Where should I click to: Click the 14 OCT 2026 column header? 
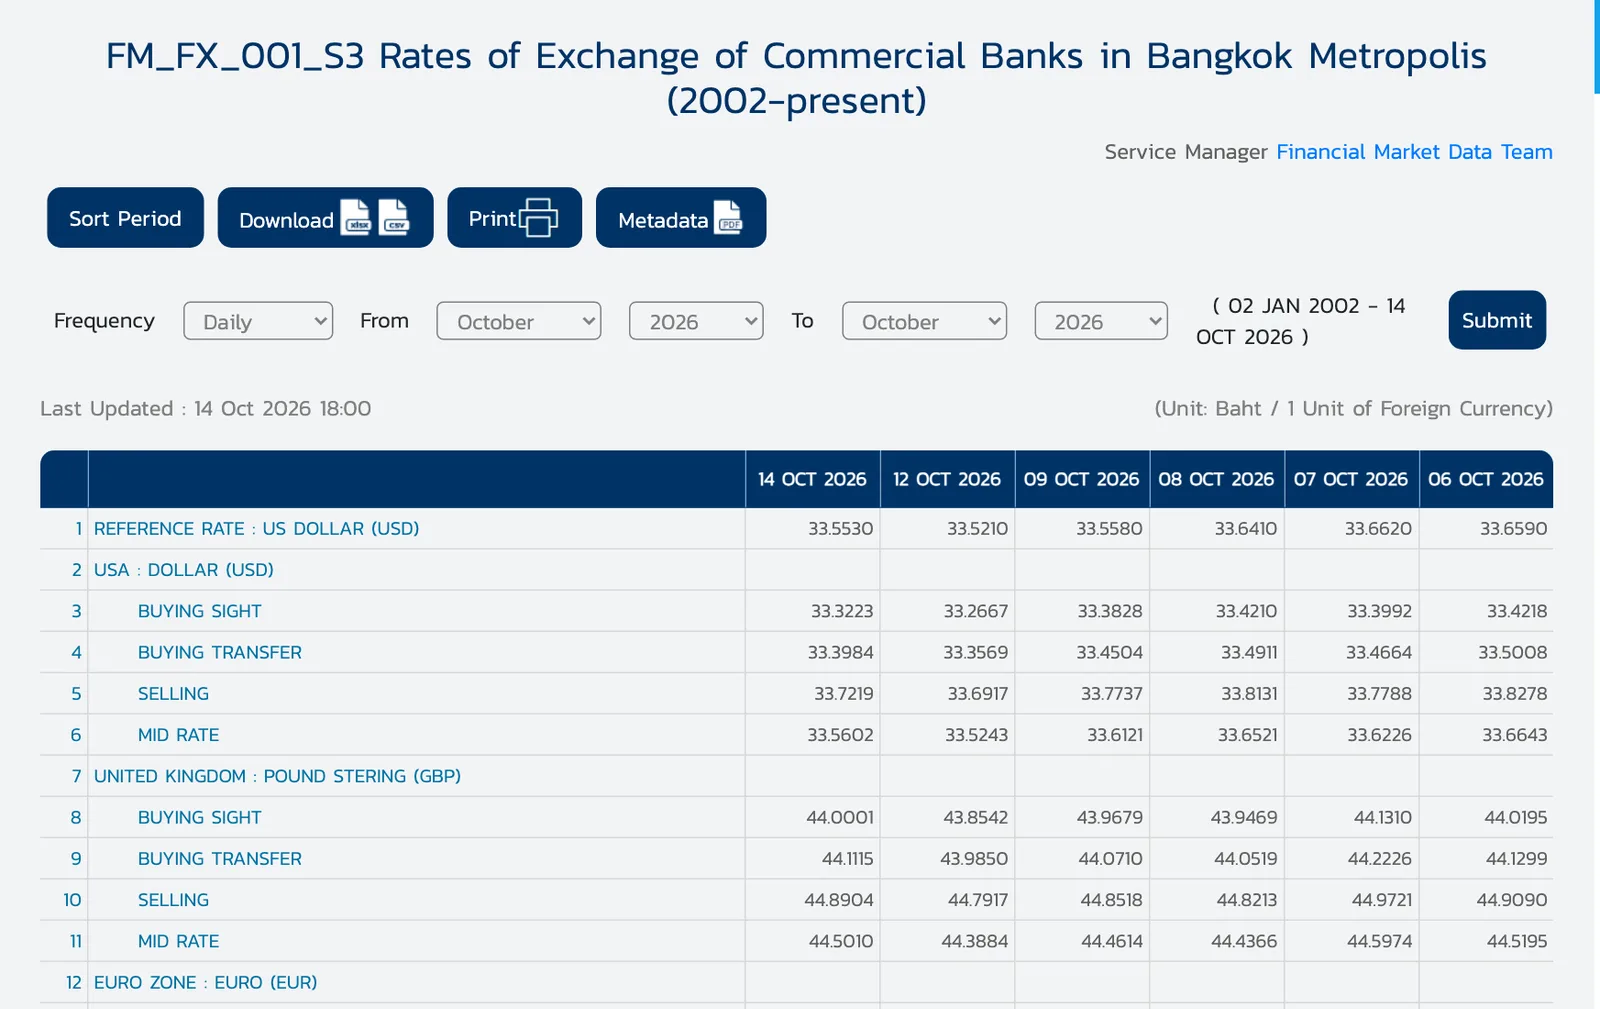(812, 479)
